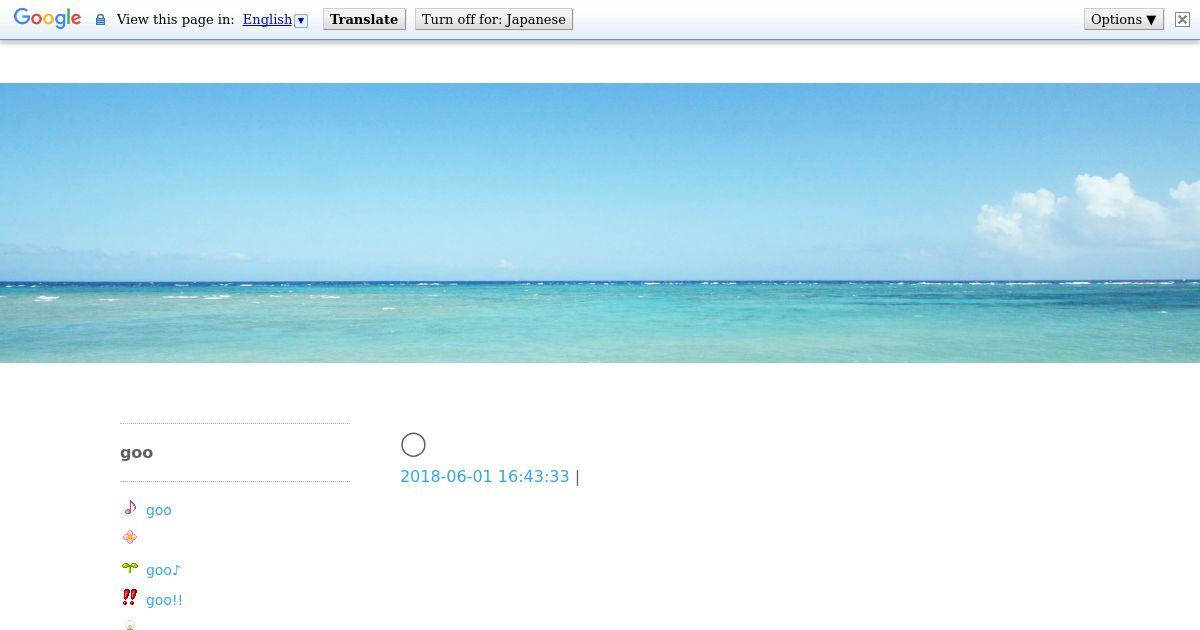Close the Google translate bar
Image resolution: width=1200 pixels, height=630 pixels.
1182,19
